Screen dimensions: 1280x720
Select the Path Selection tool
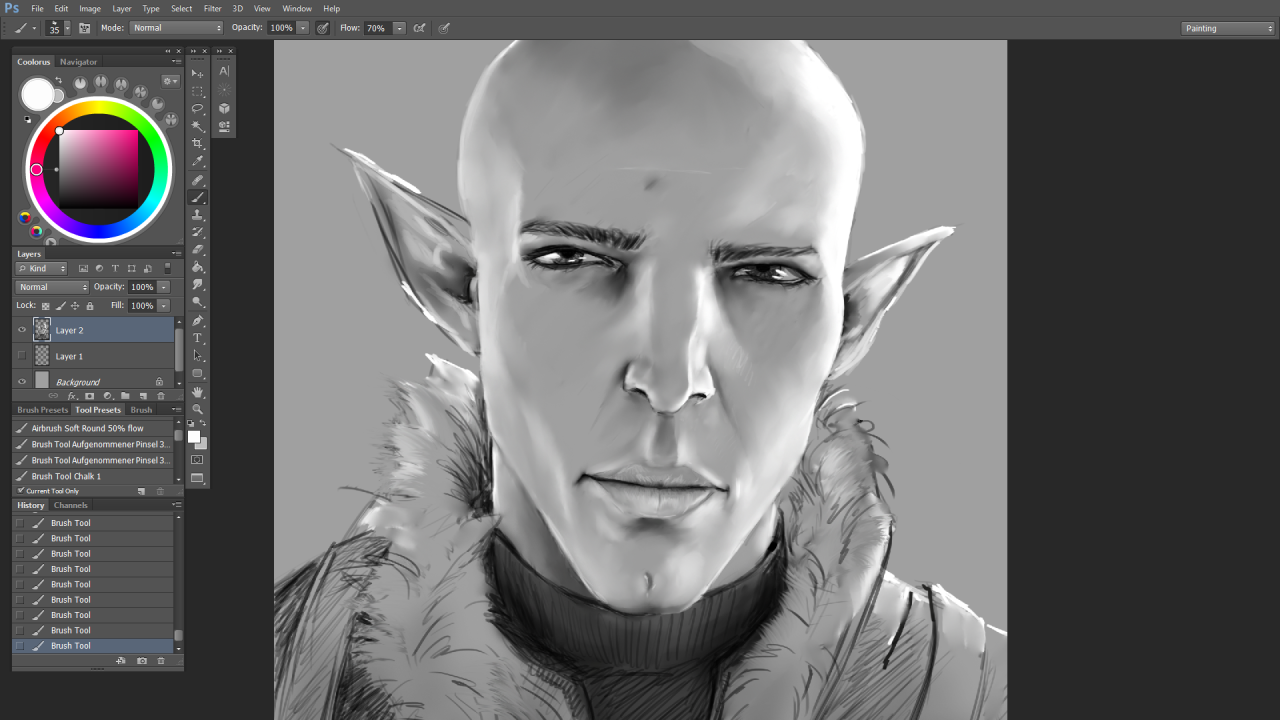click(197, 355)
